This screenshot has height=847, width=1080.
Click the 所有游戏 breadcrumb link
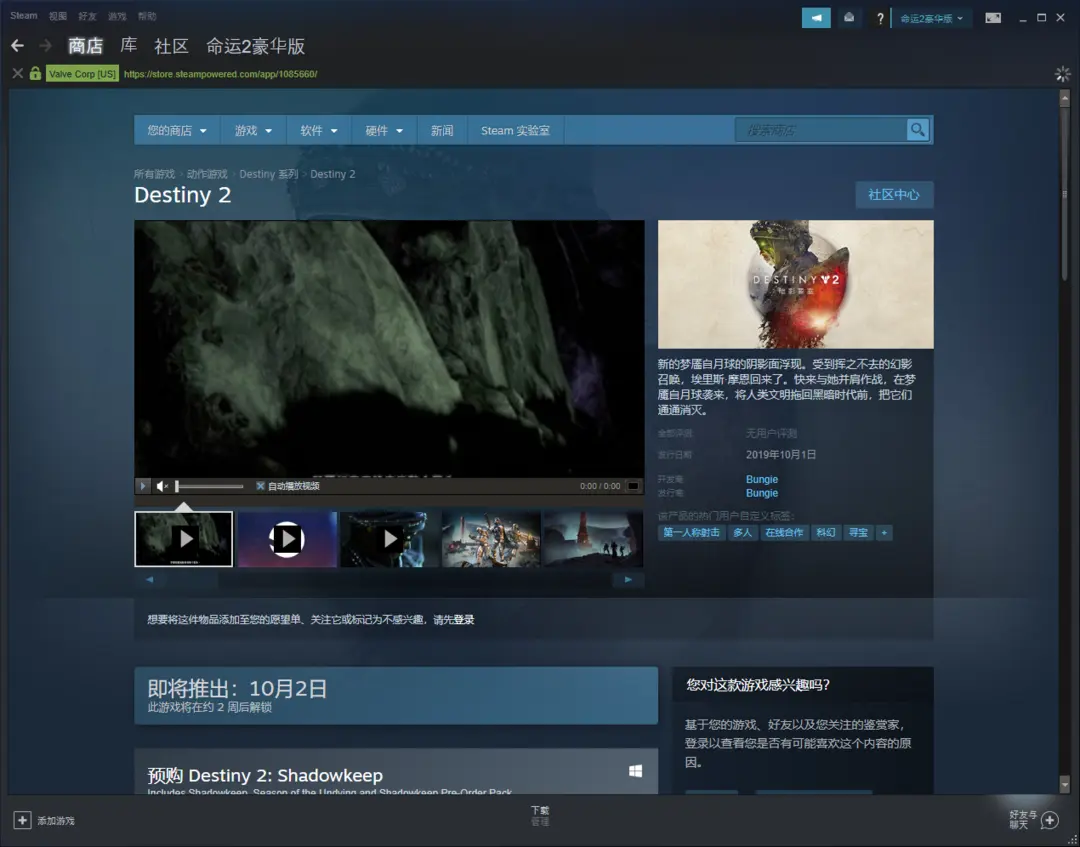(x=154, y=174)
